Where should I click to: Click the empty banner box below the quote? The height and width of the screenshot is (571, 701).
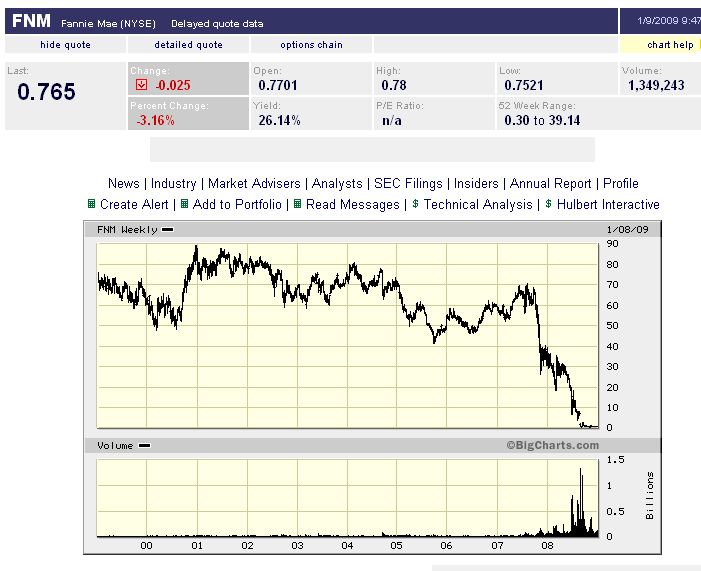coord(372,149)
